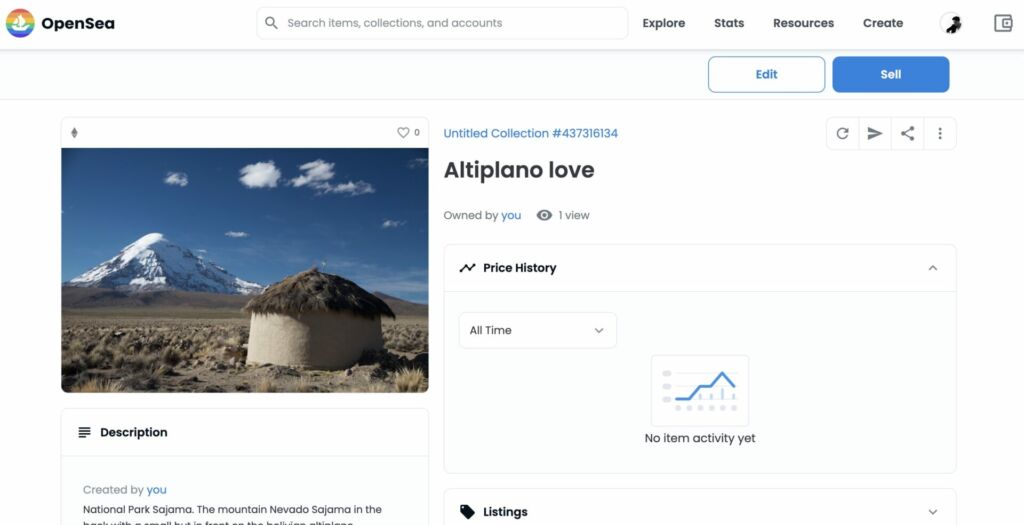Collapse the Price History section
This screenshot has width=1024, height=525.
tap(932, 268)
